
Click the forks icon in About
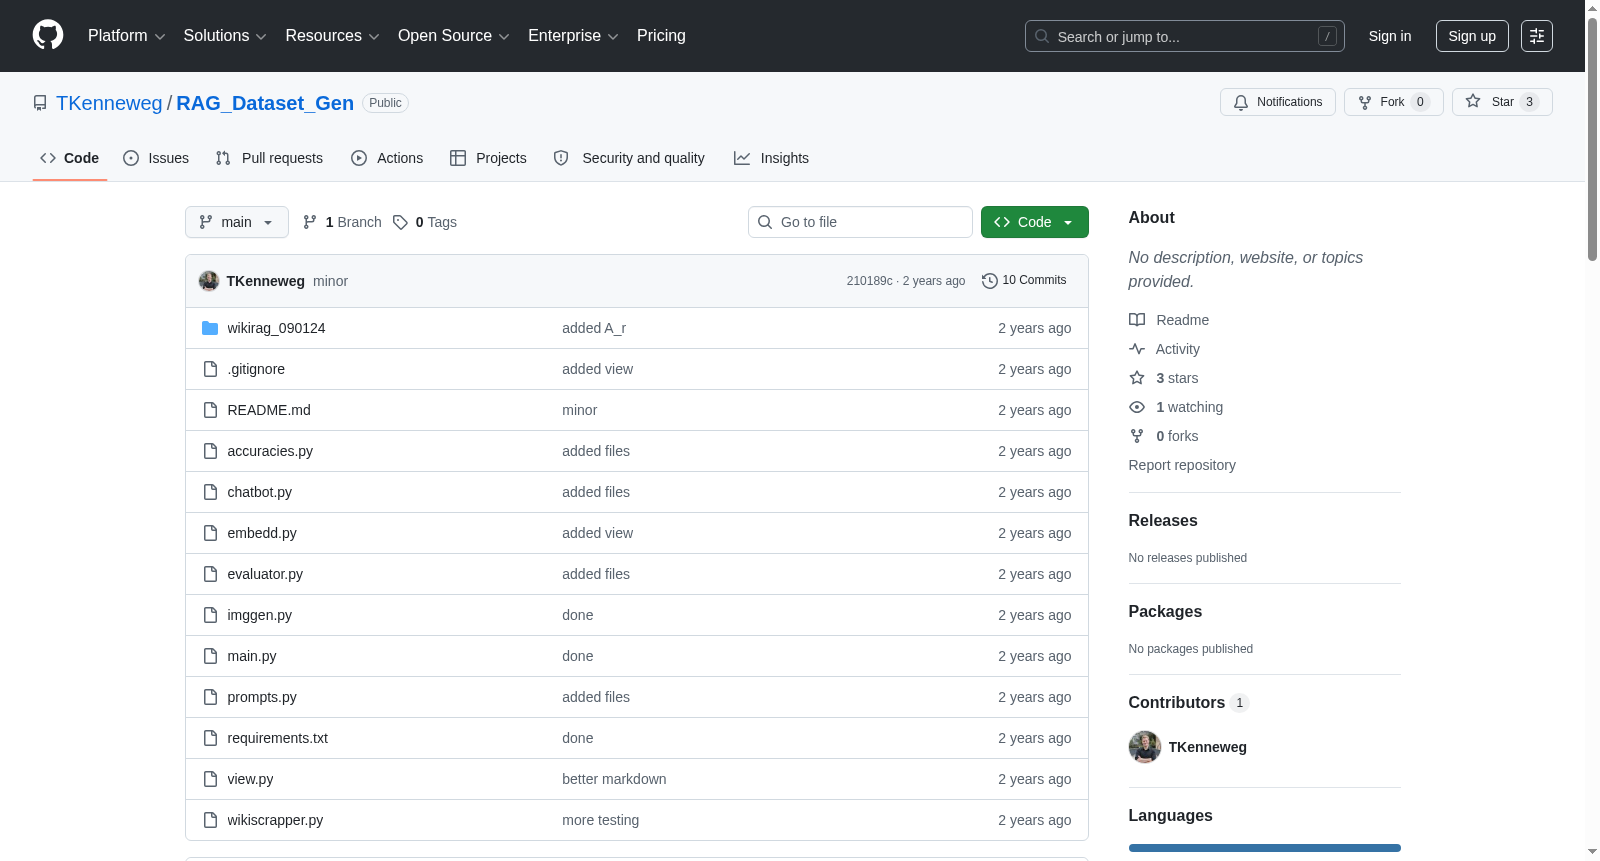click(x=1137, y=436)
